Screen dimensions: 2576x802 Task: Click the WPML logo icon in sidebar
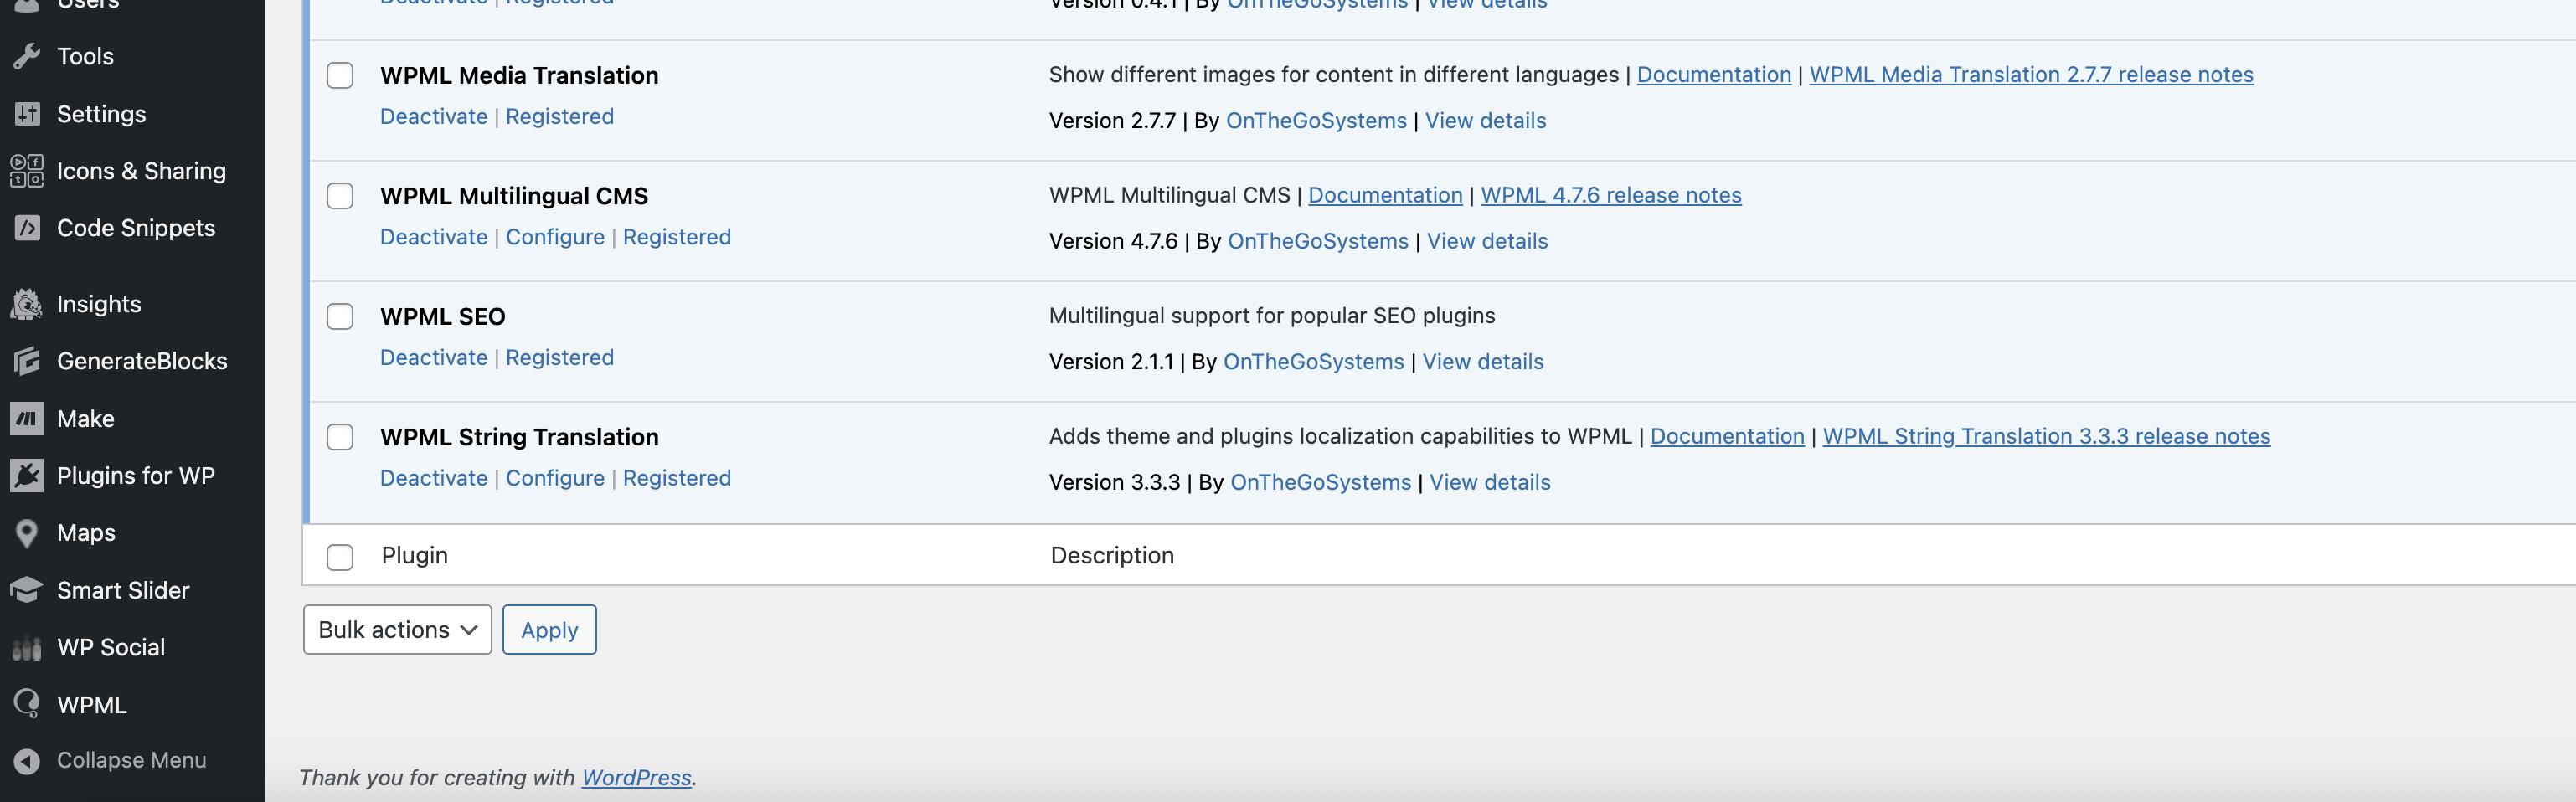tap(27, 704)
